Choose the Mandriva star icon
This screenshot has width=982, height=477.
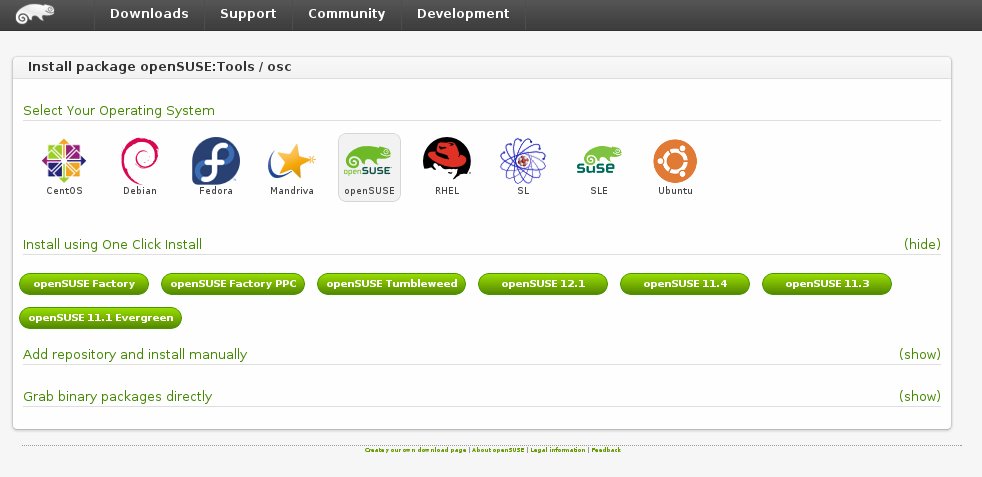291,162
